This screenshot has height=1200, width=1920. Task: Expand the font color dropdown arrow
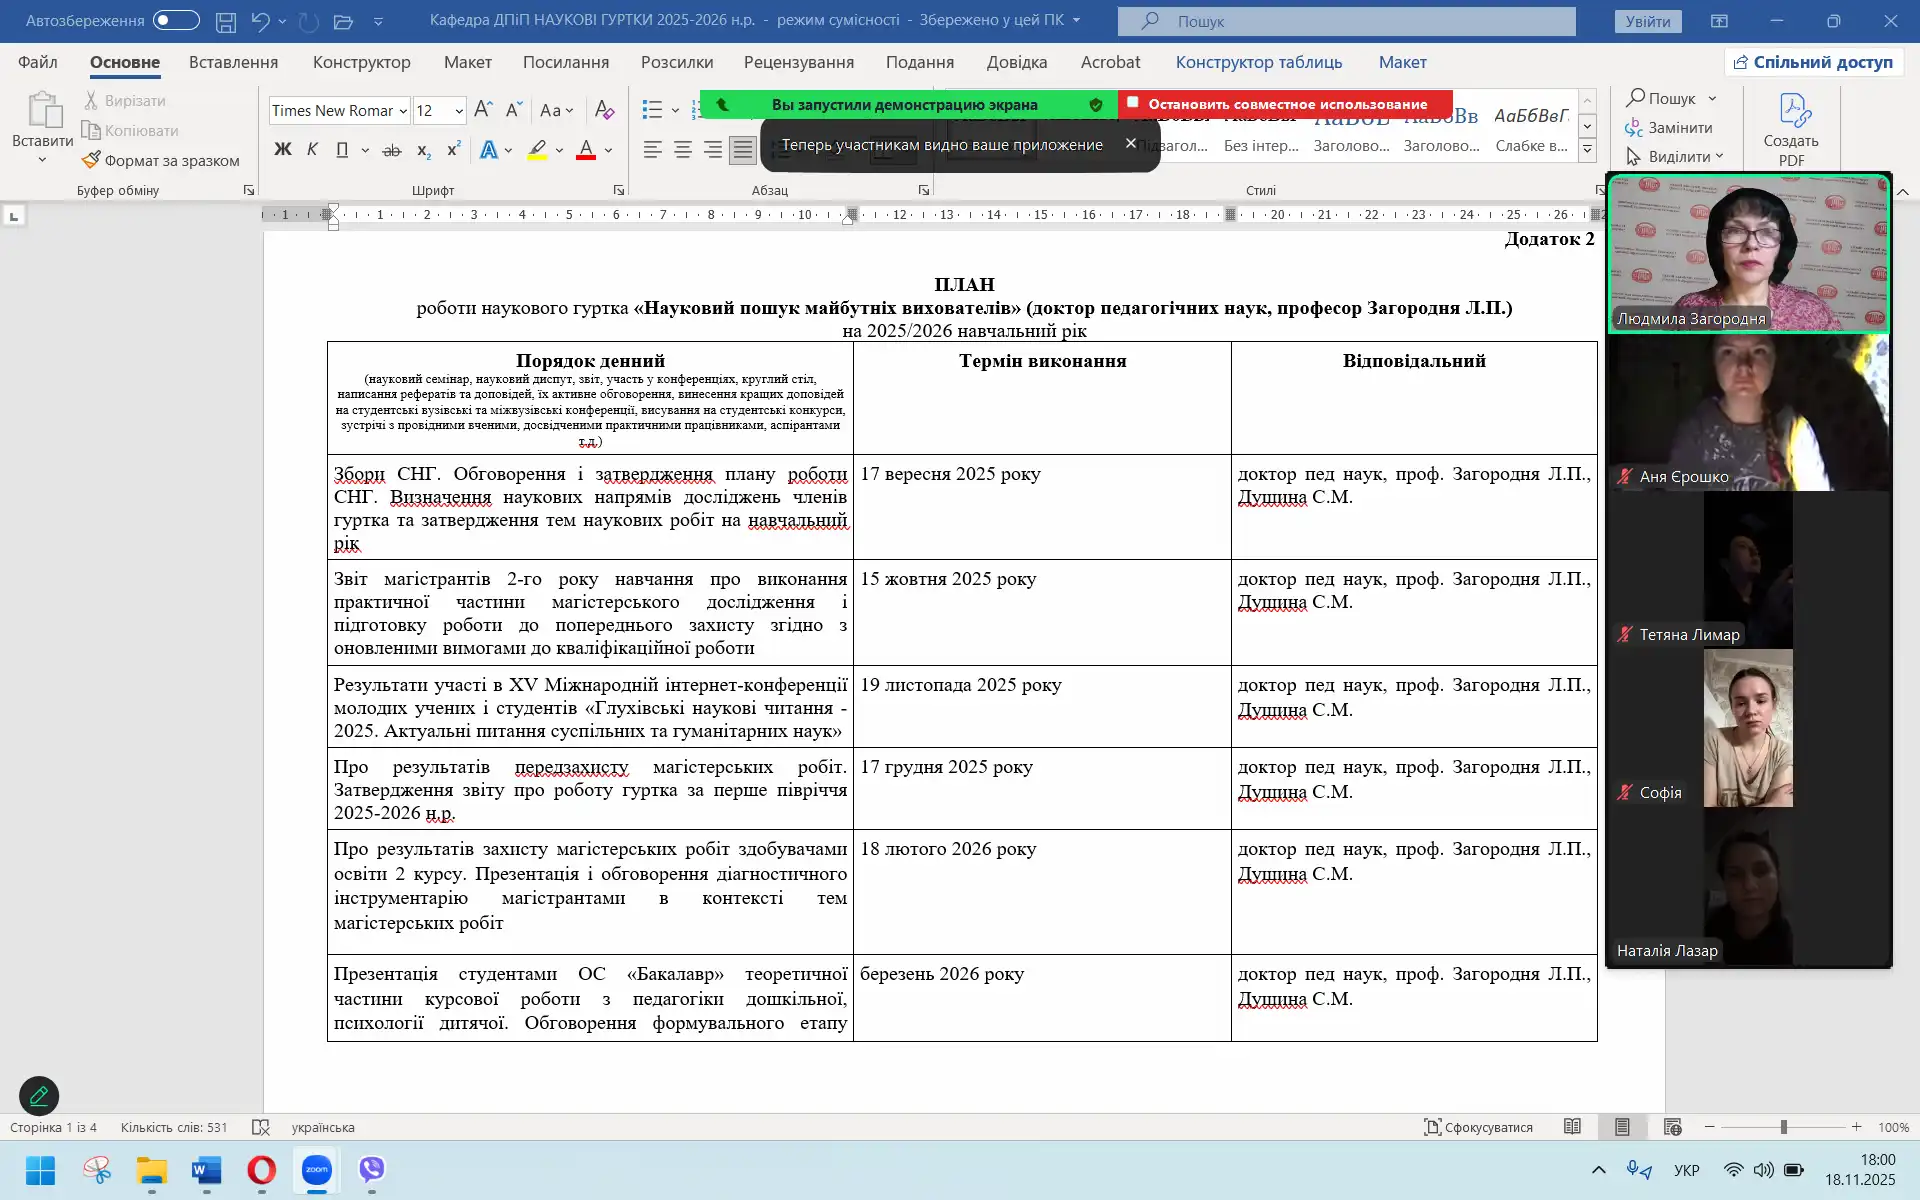tap(608, 150)
